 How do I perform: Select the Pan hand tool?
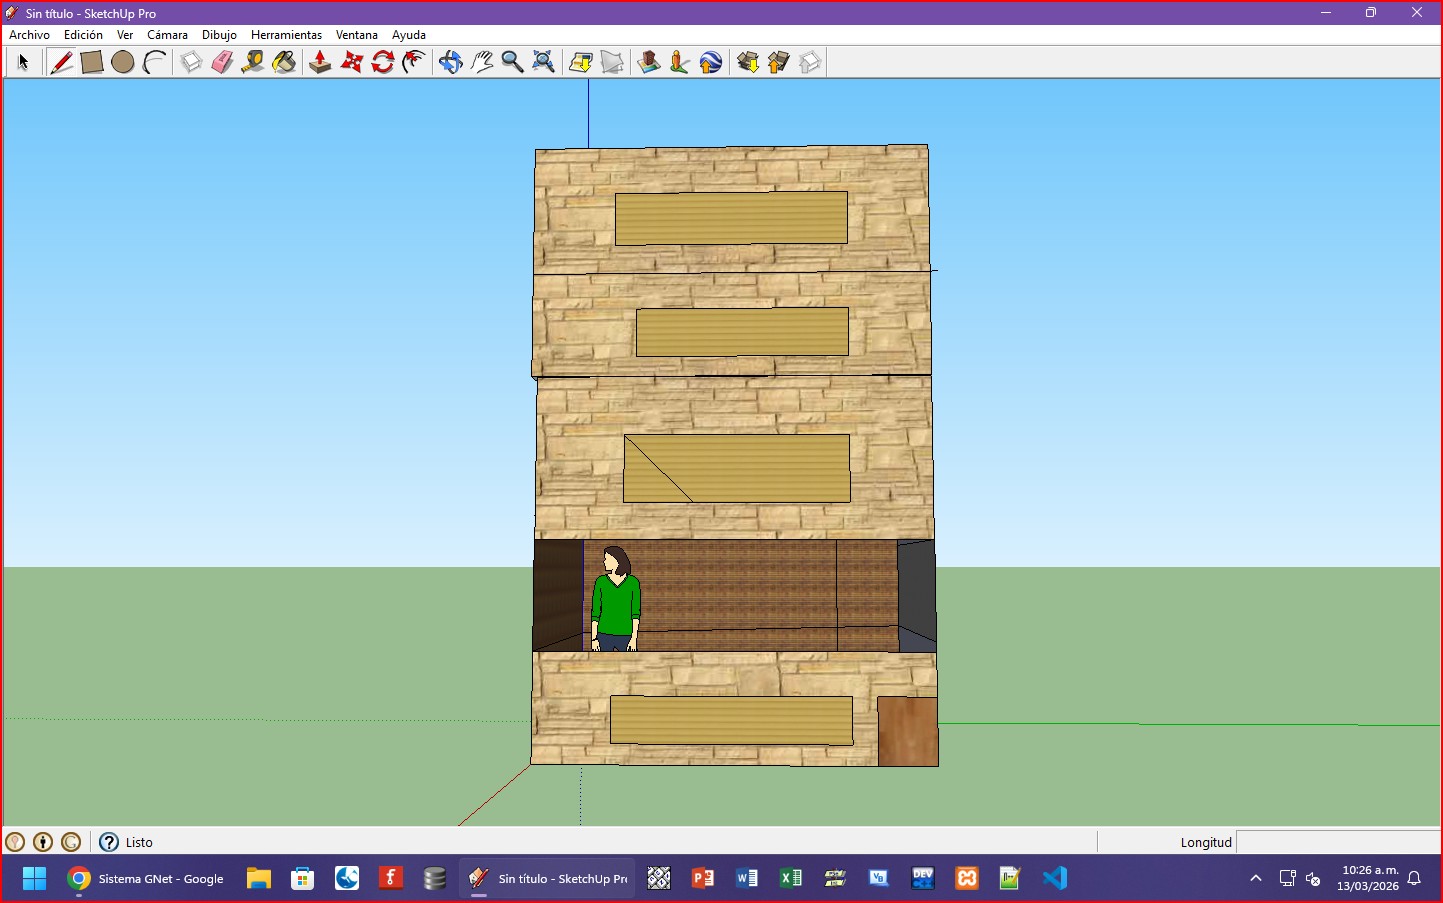click(x=482, y=62)
